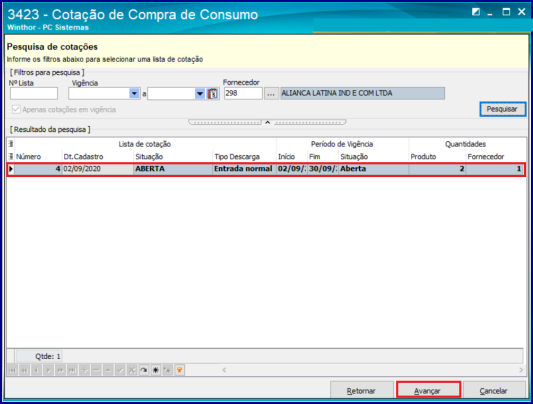Click the insert record plus icon
Viewport: 533px width, 404px height.
(x=84, y=370)
